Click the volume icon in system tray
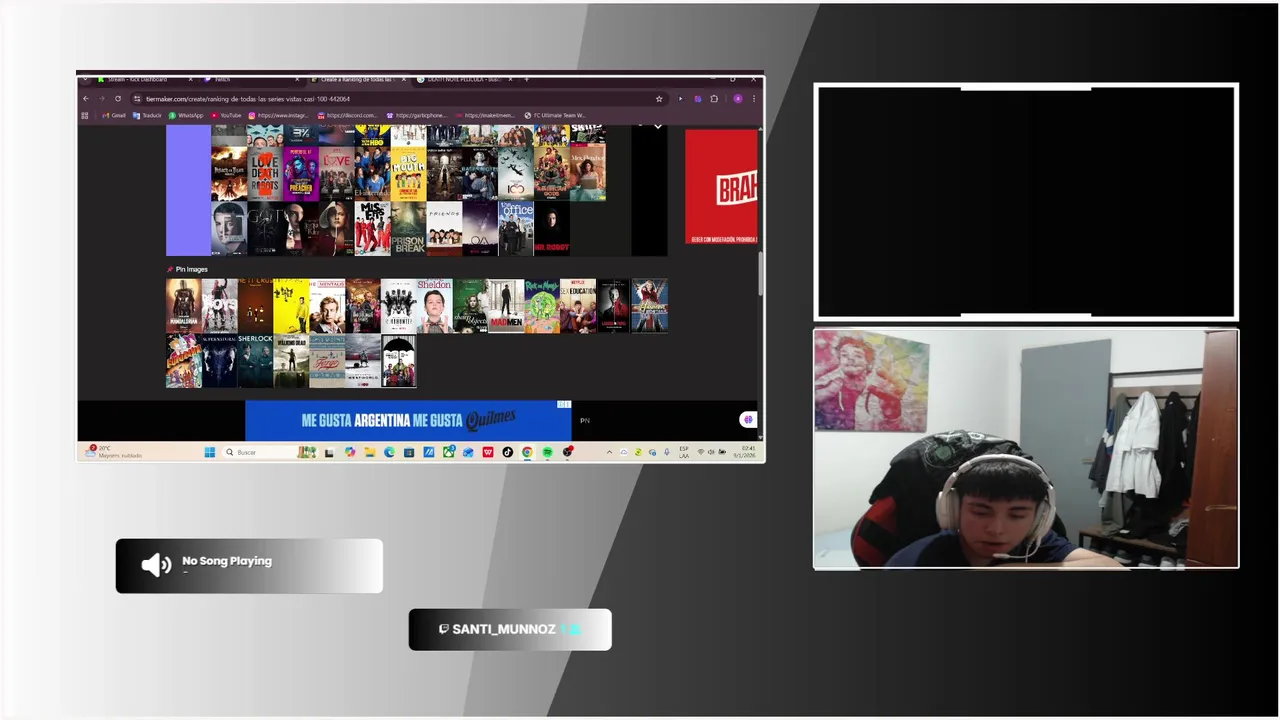1280x720 pixels. click(x=711, y=452)
